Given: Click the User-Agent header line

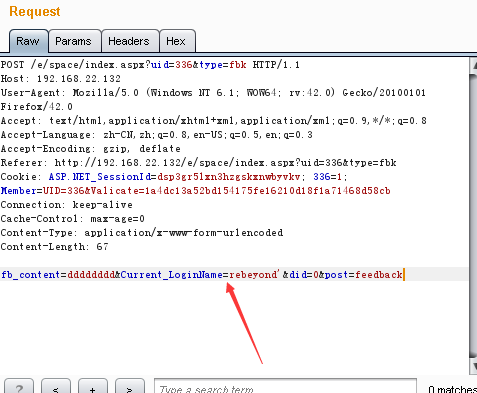Looking at the screenshot, I should (x=213, y=93).
